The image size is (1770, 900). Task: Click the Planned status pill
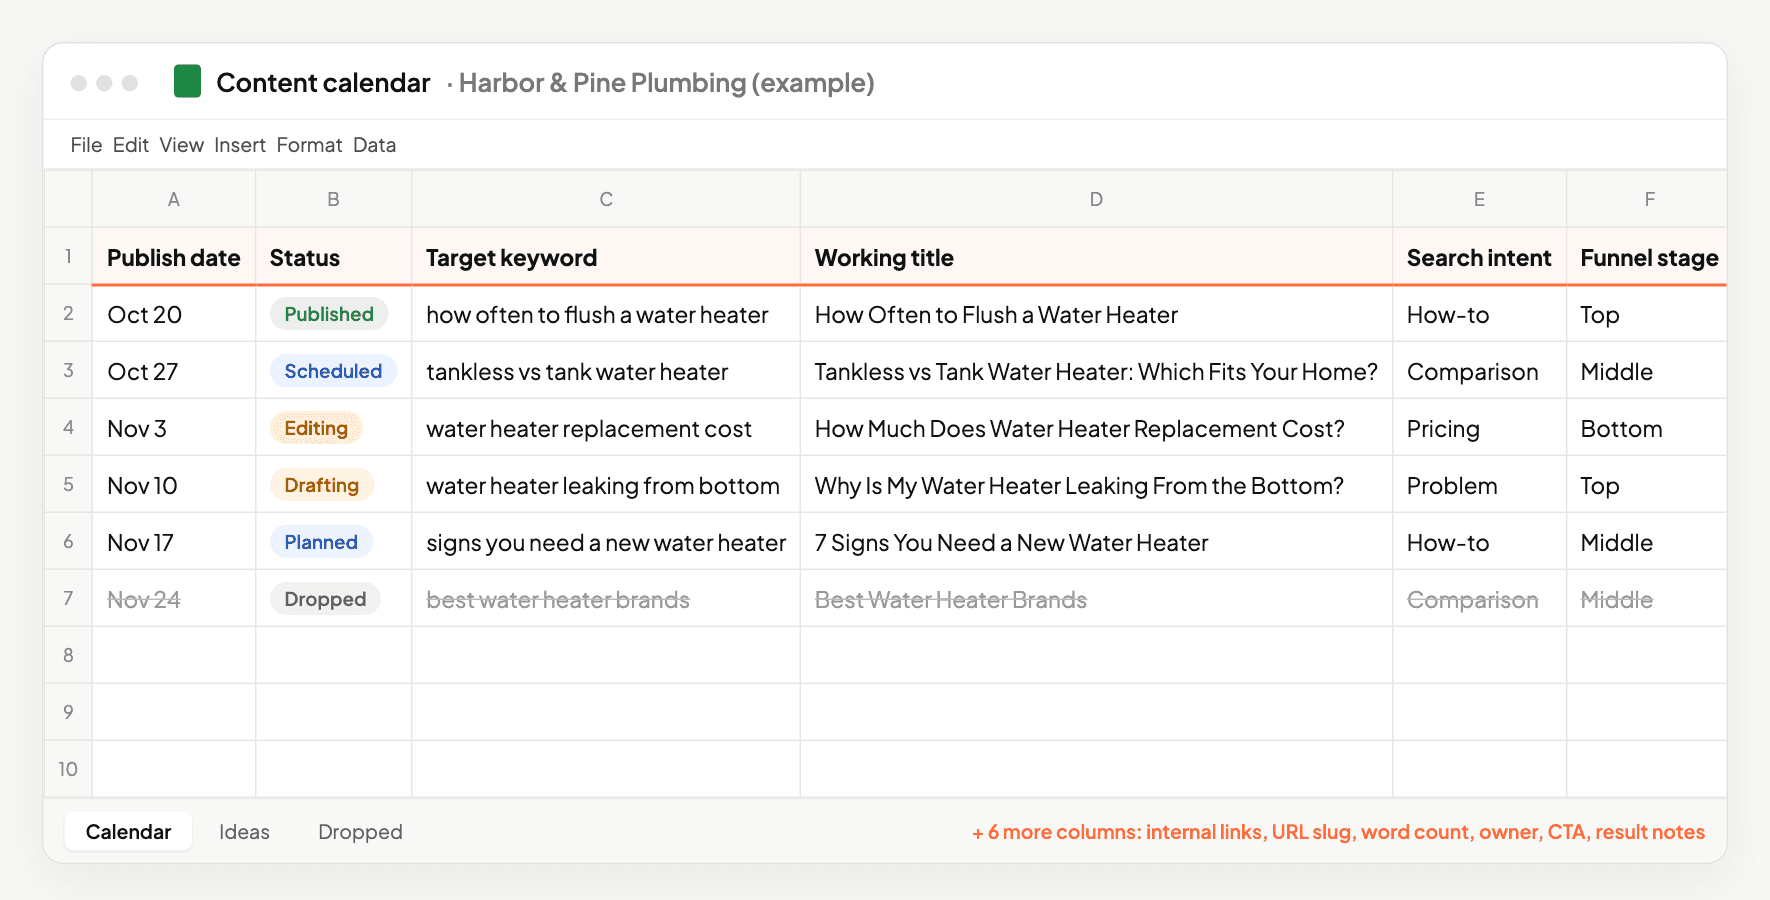(x=321, y=542)
